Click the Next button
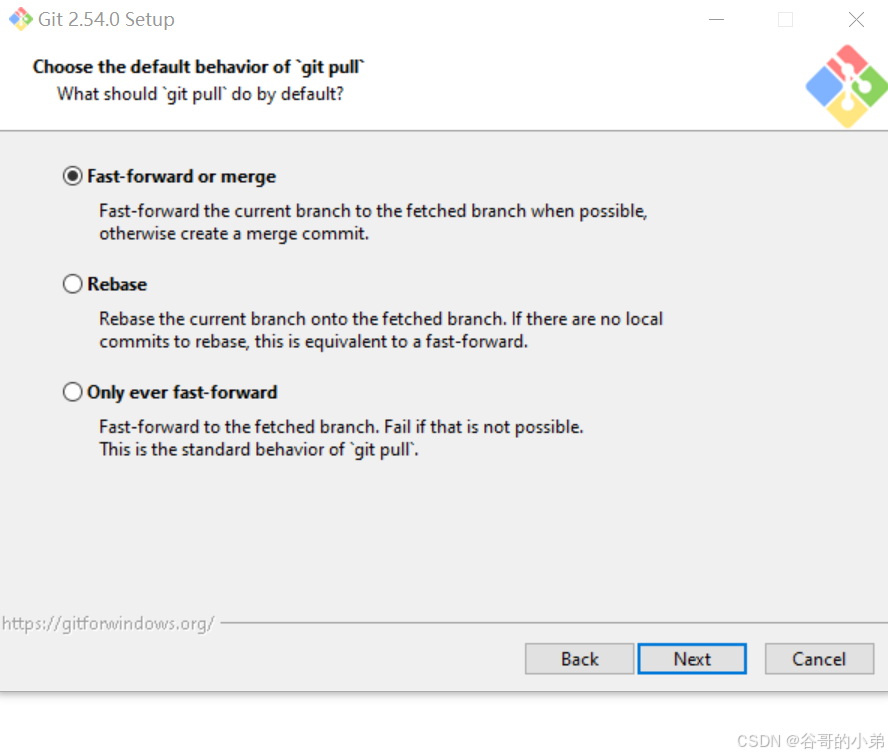 point(692,659)
